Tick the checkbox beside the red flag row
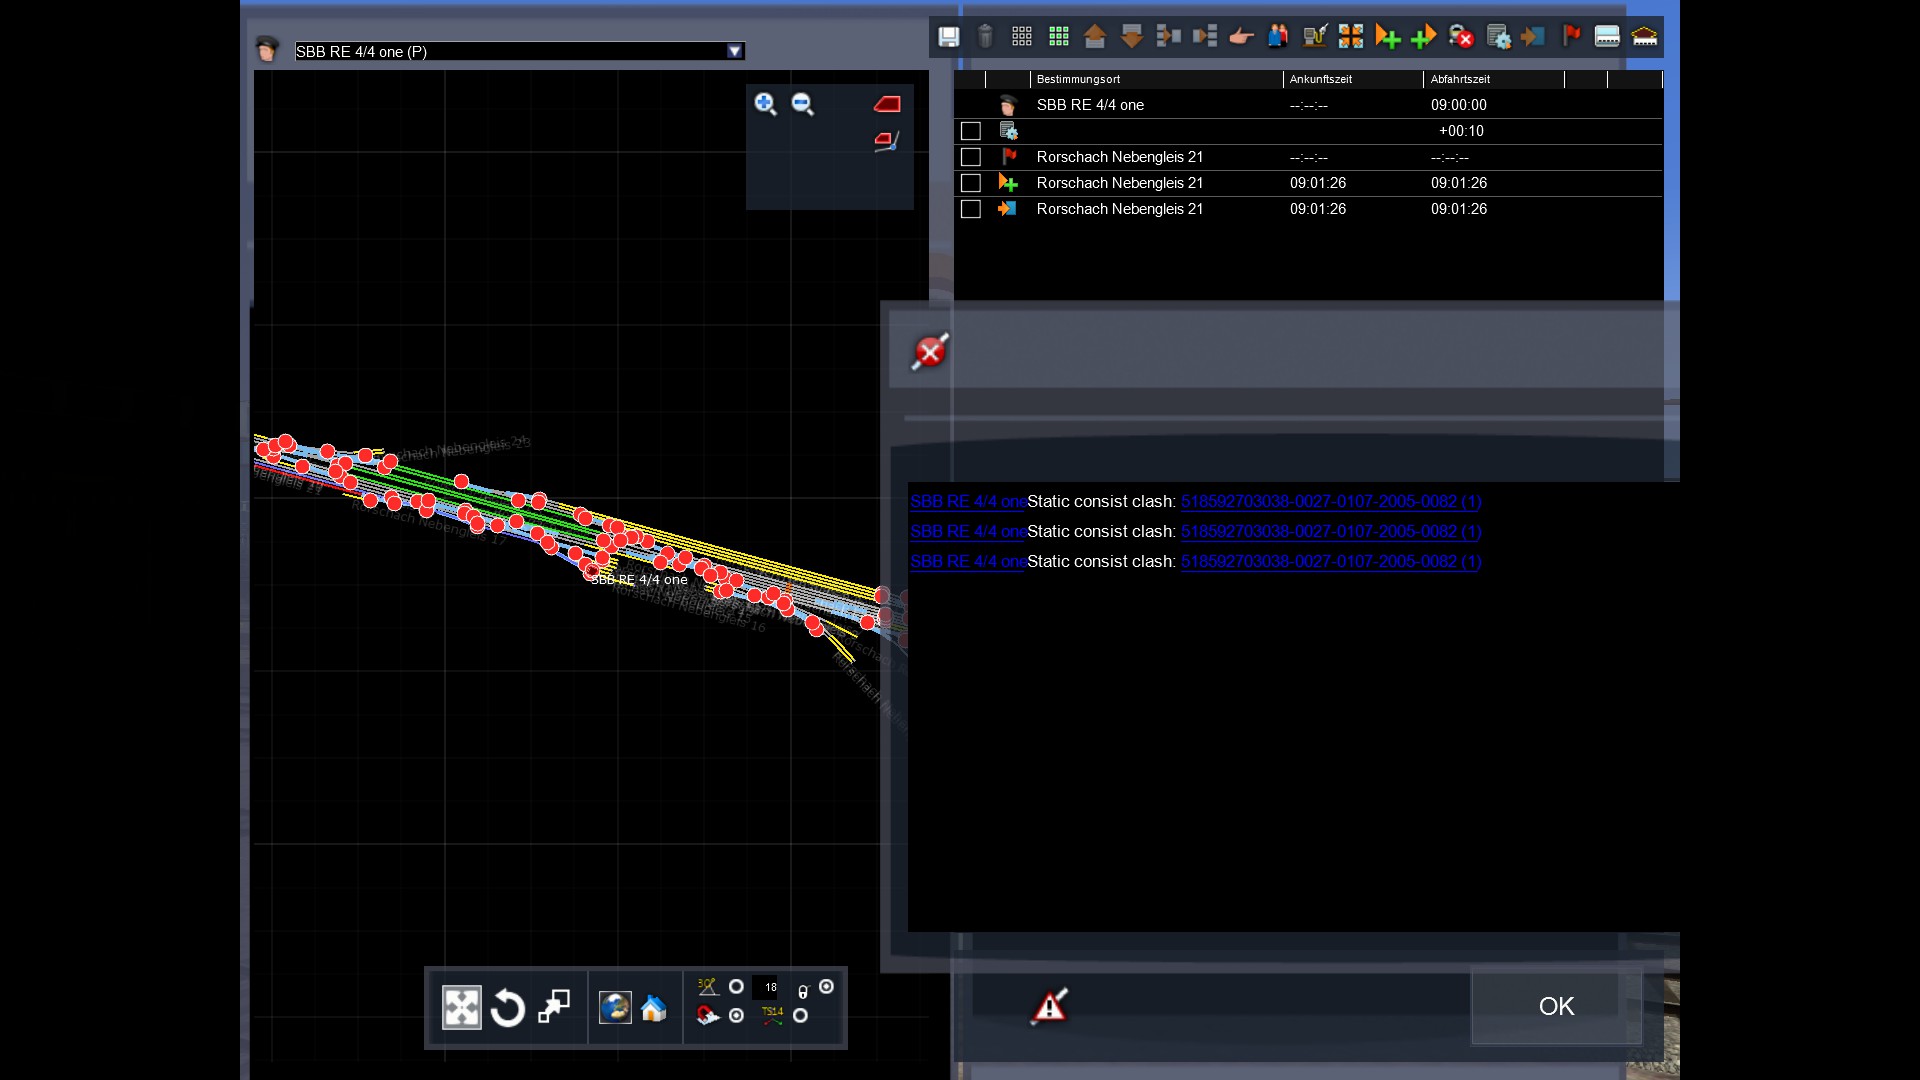Image resolution: width=1920 pixels, height=1080 pixels. tap(970, 157)
